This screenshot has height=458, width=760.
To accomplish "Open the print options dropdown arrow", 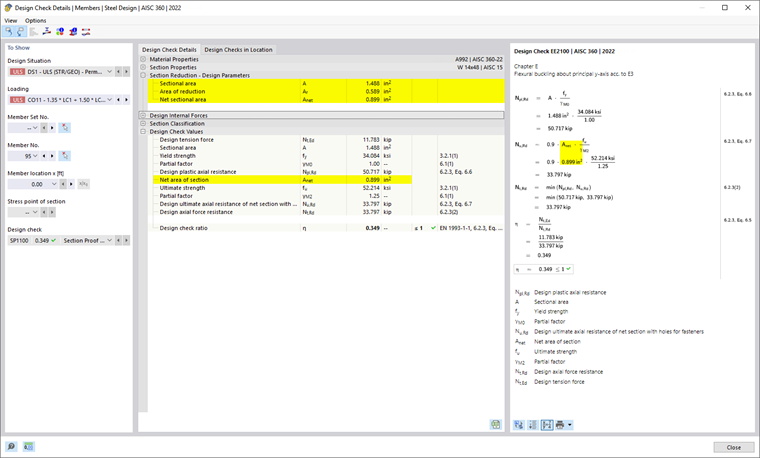I will click(570, 425).
